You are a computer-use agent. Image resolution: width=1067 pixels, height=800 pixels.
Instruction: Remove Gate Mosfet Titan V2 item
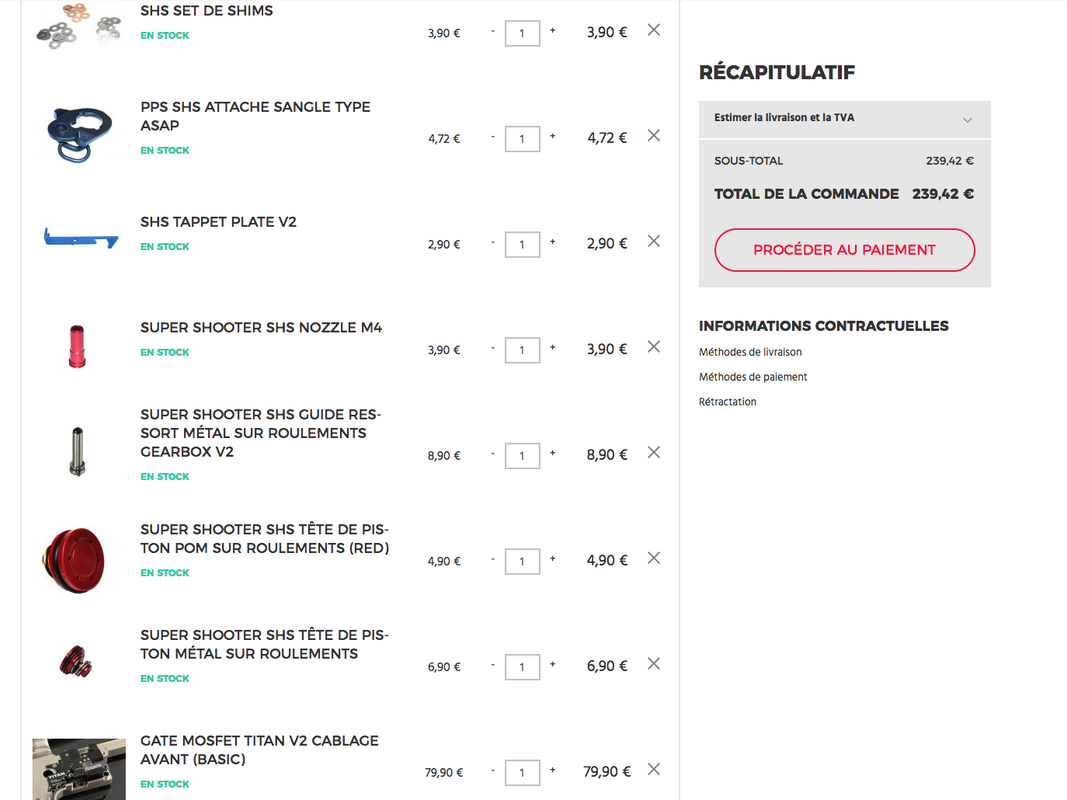tap(654, 769)
